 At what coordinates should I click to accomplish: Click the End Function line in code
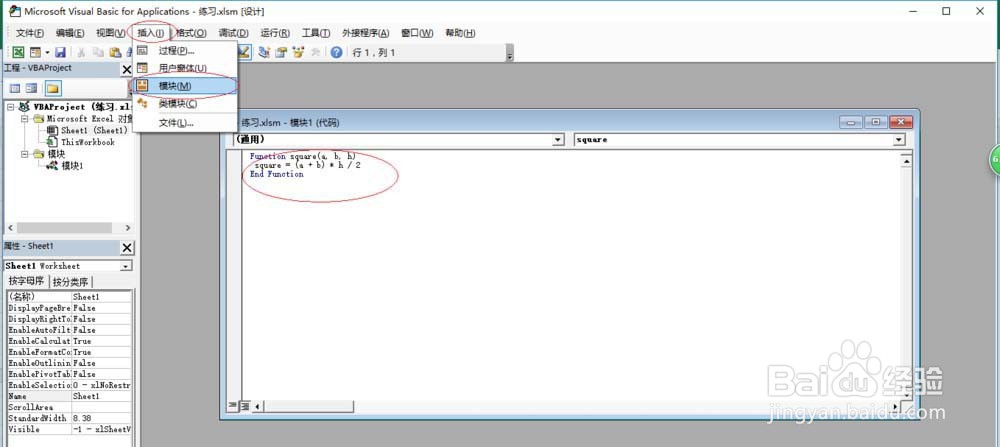point(277,174)
